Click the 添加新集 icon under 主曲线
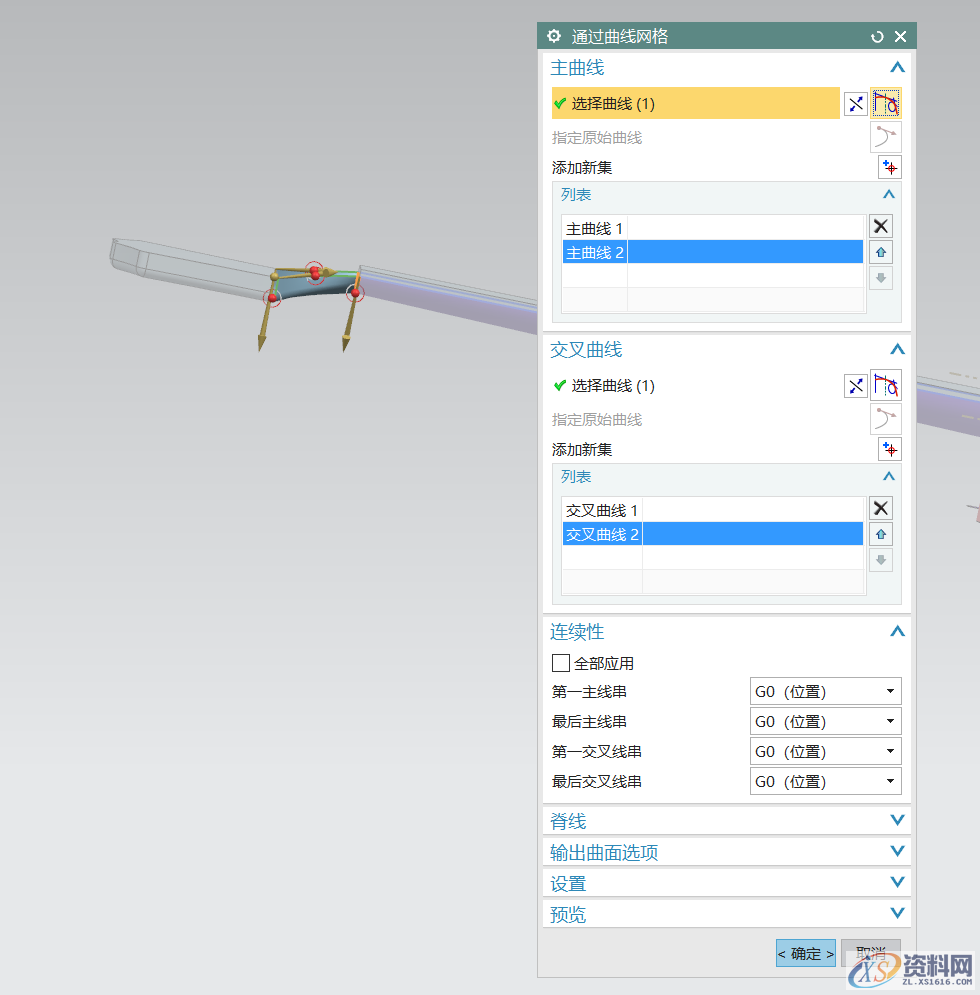 [889, 167]
